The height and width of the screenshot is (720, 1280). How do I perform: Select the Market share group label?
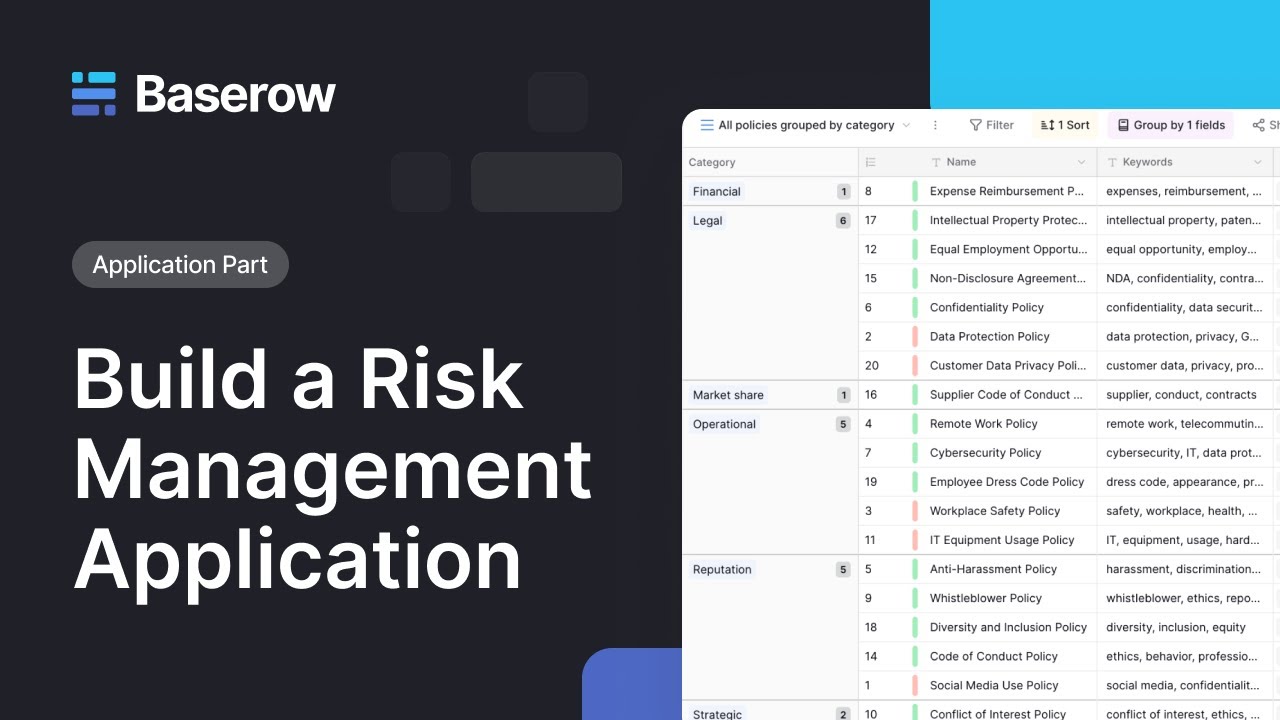(728, 395)
